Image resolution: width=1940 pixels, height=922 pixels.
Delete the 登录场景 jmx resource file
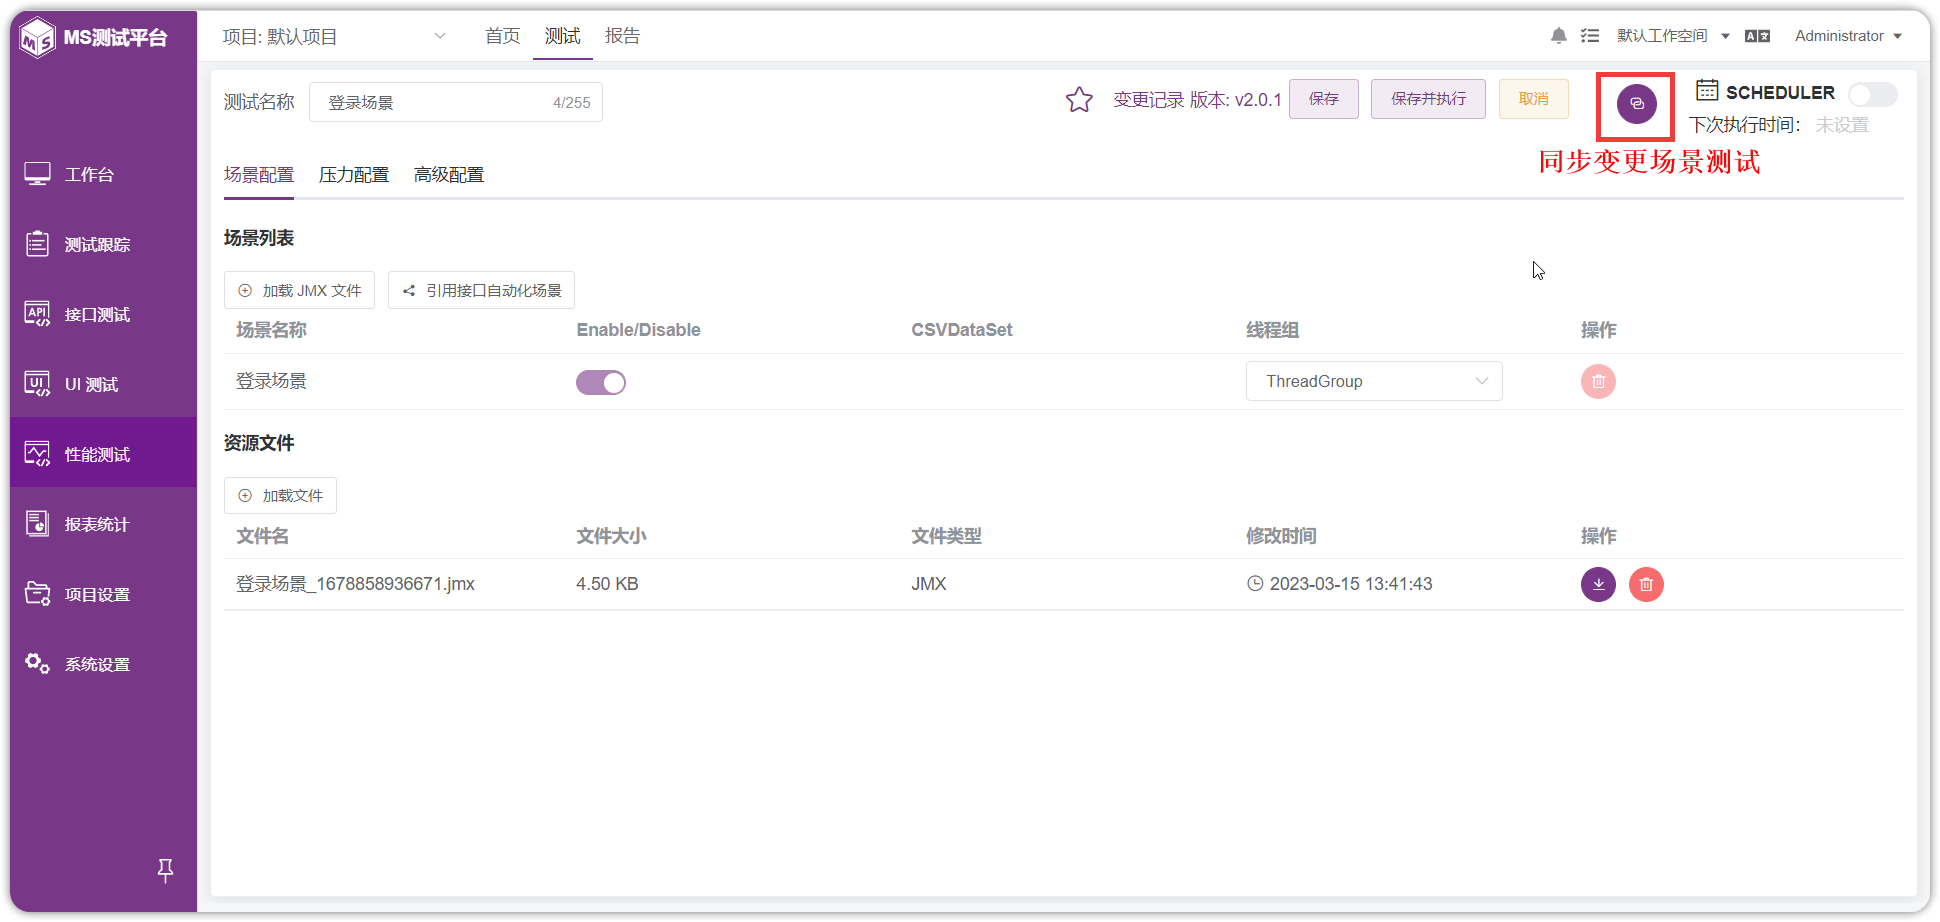pyautogui.click(x=1646, y=584)
